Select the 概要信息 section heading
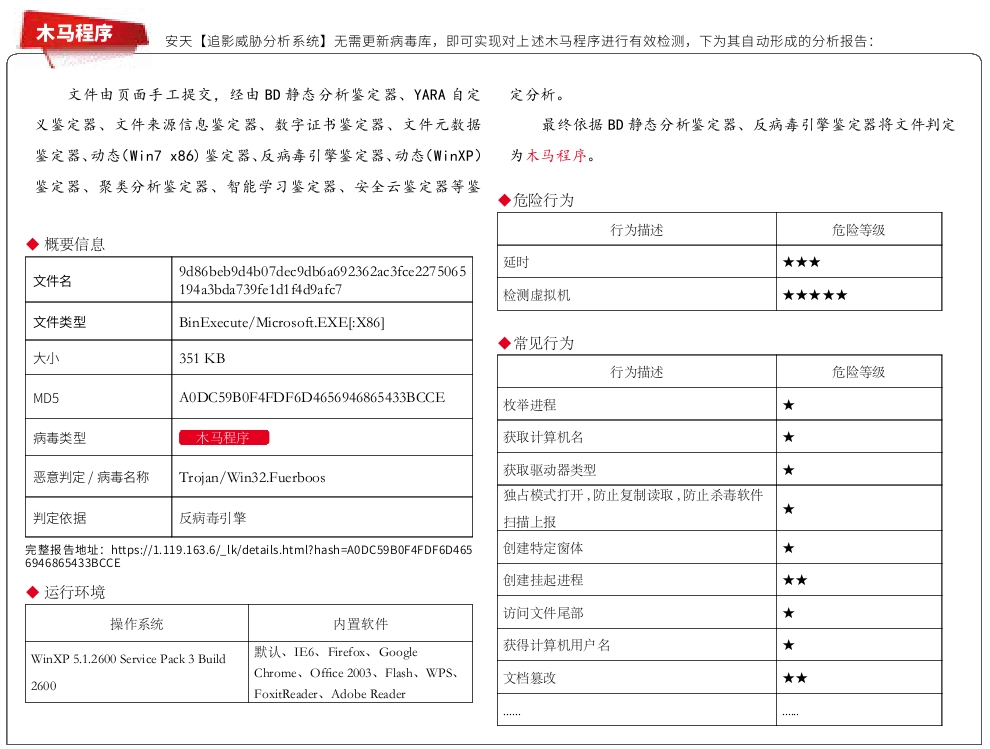The width and height of the screenshot is (990, 749). (x=75, y=244)
